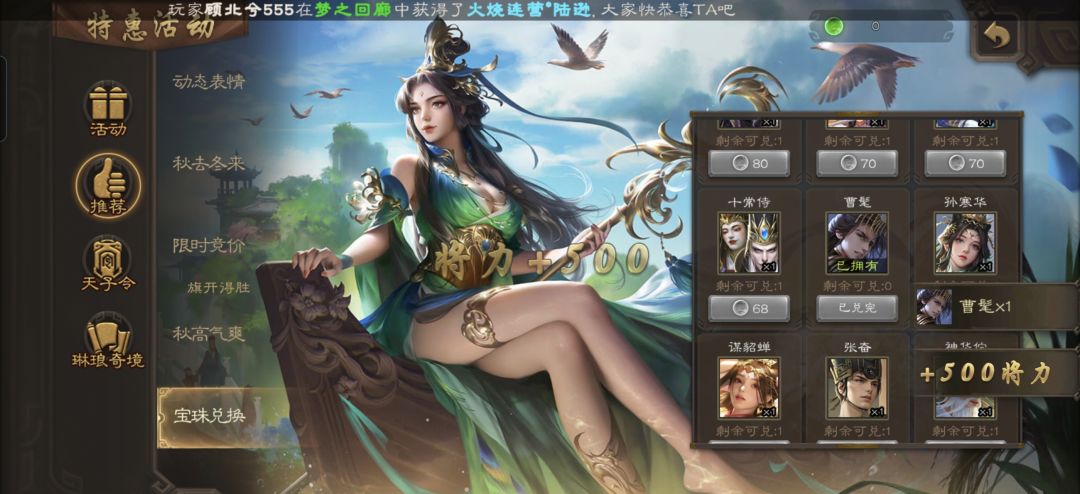Open the 天子令 icon in sidebar
Screen dimensions: 1080x494
[108, 261]
